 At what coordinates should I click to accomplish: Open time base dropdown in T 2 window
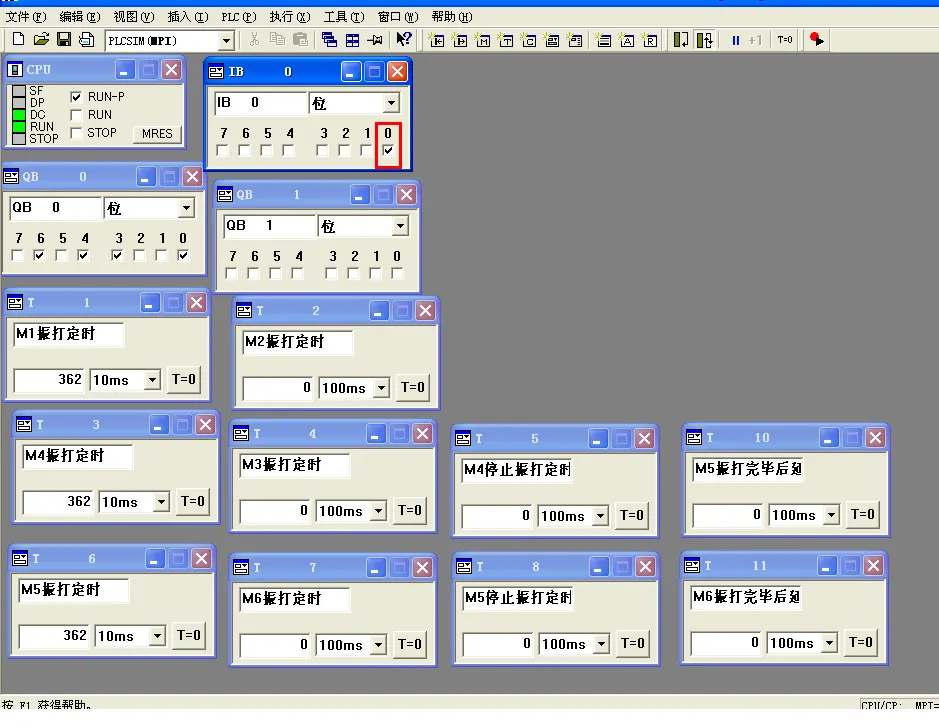(381, 388)
